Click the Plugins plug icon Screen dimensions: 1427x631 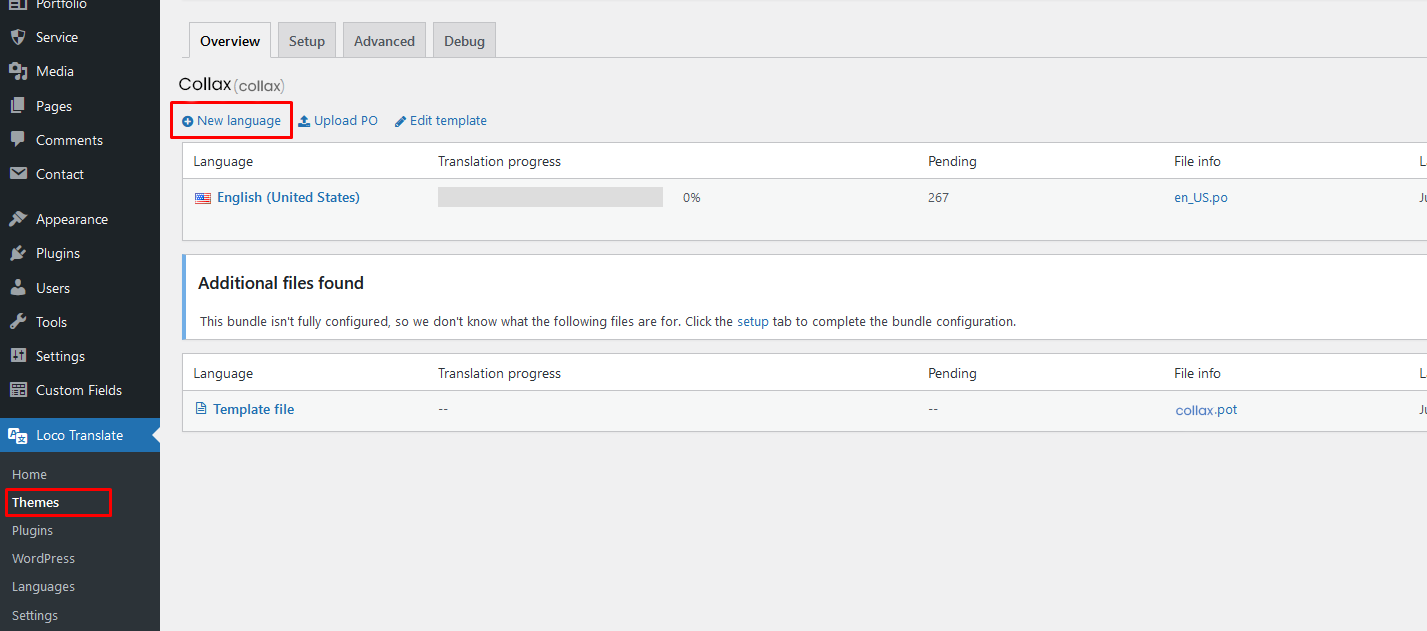(18, 253)
